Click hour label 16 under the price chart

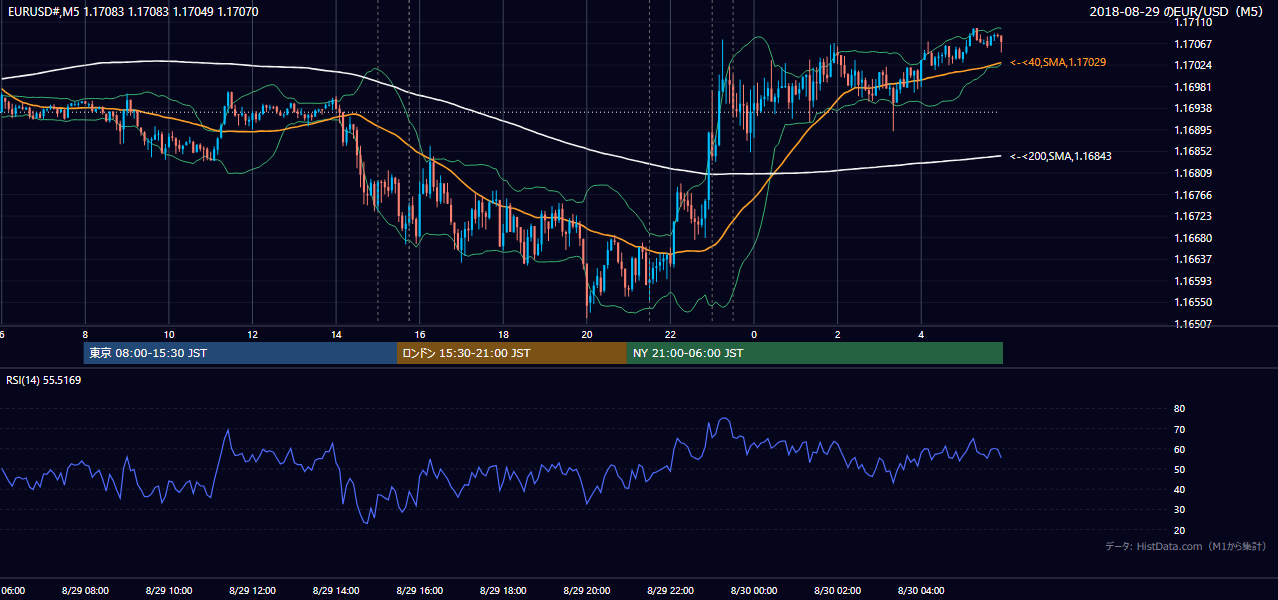point(420,335)
